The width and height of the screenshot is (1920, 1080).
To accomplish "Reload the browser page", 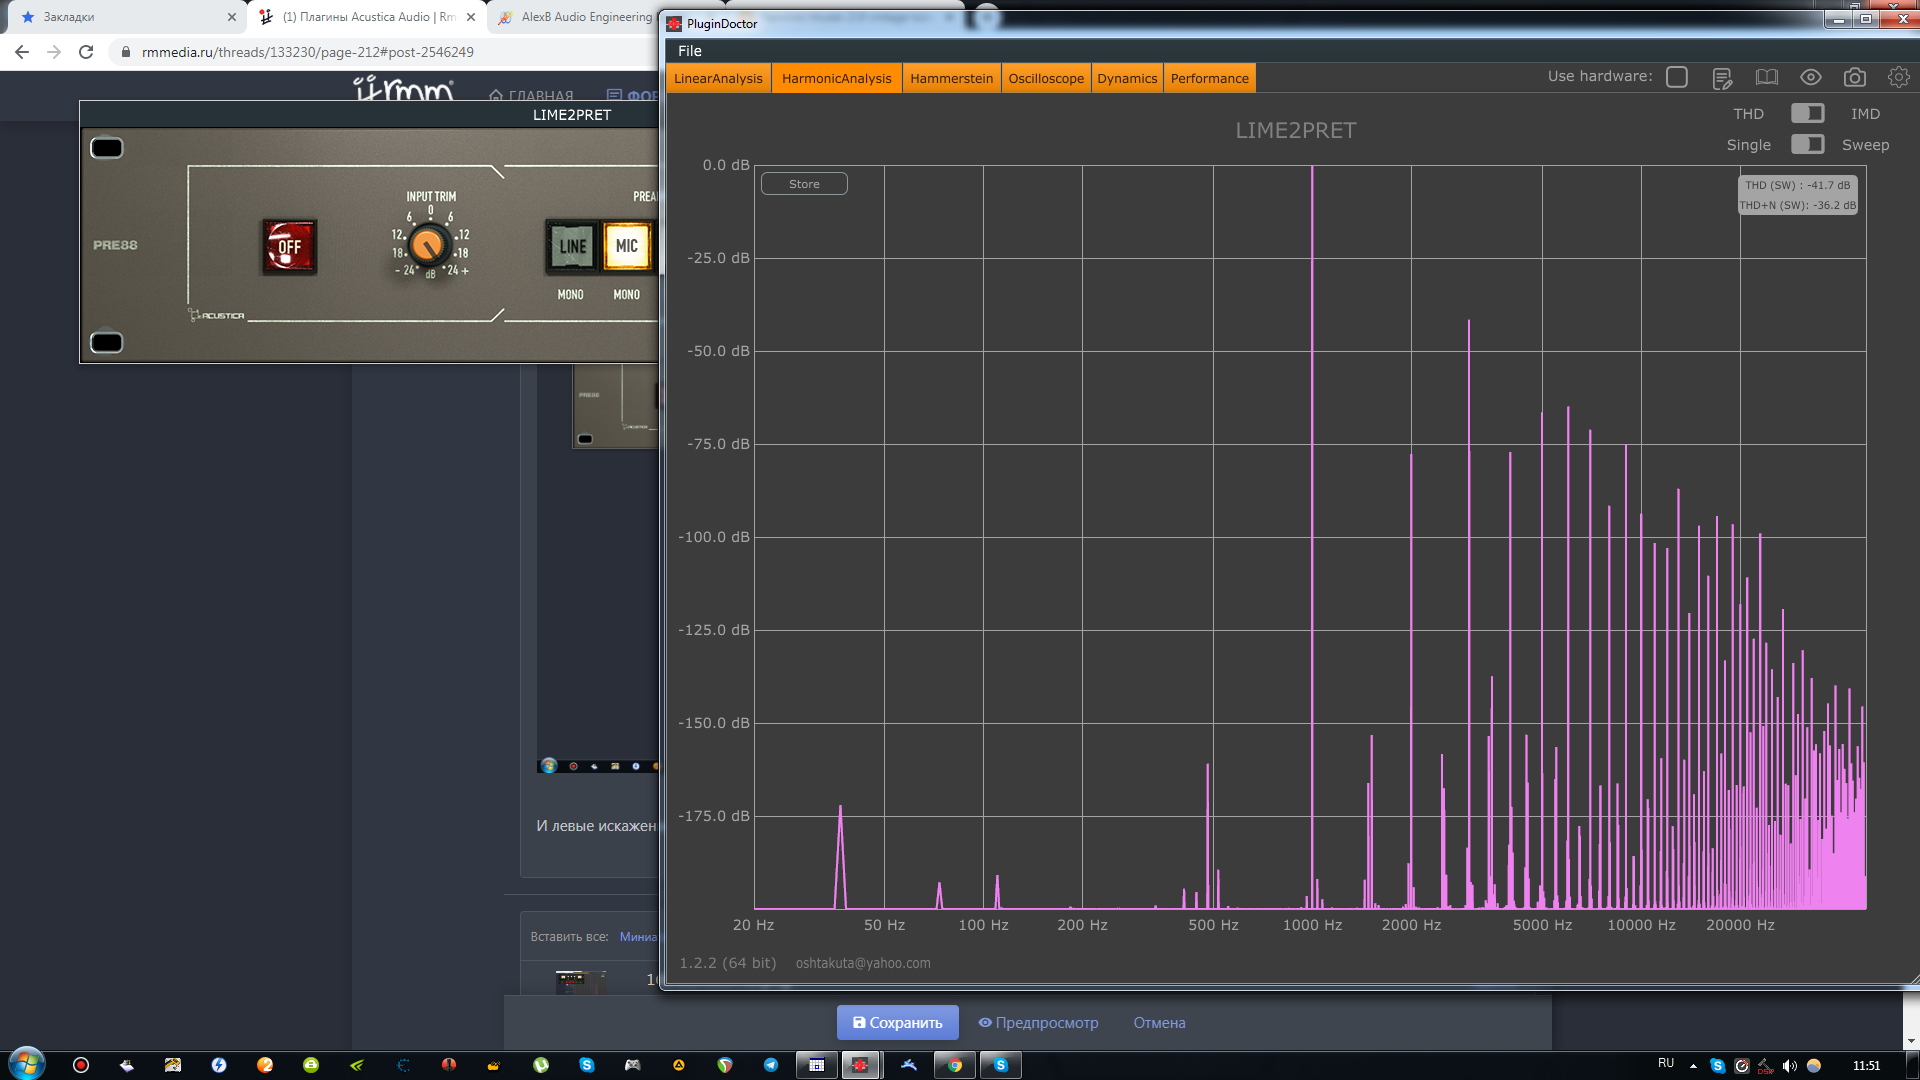I will point(86,52).
